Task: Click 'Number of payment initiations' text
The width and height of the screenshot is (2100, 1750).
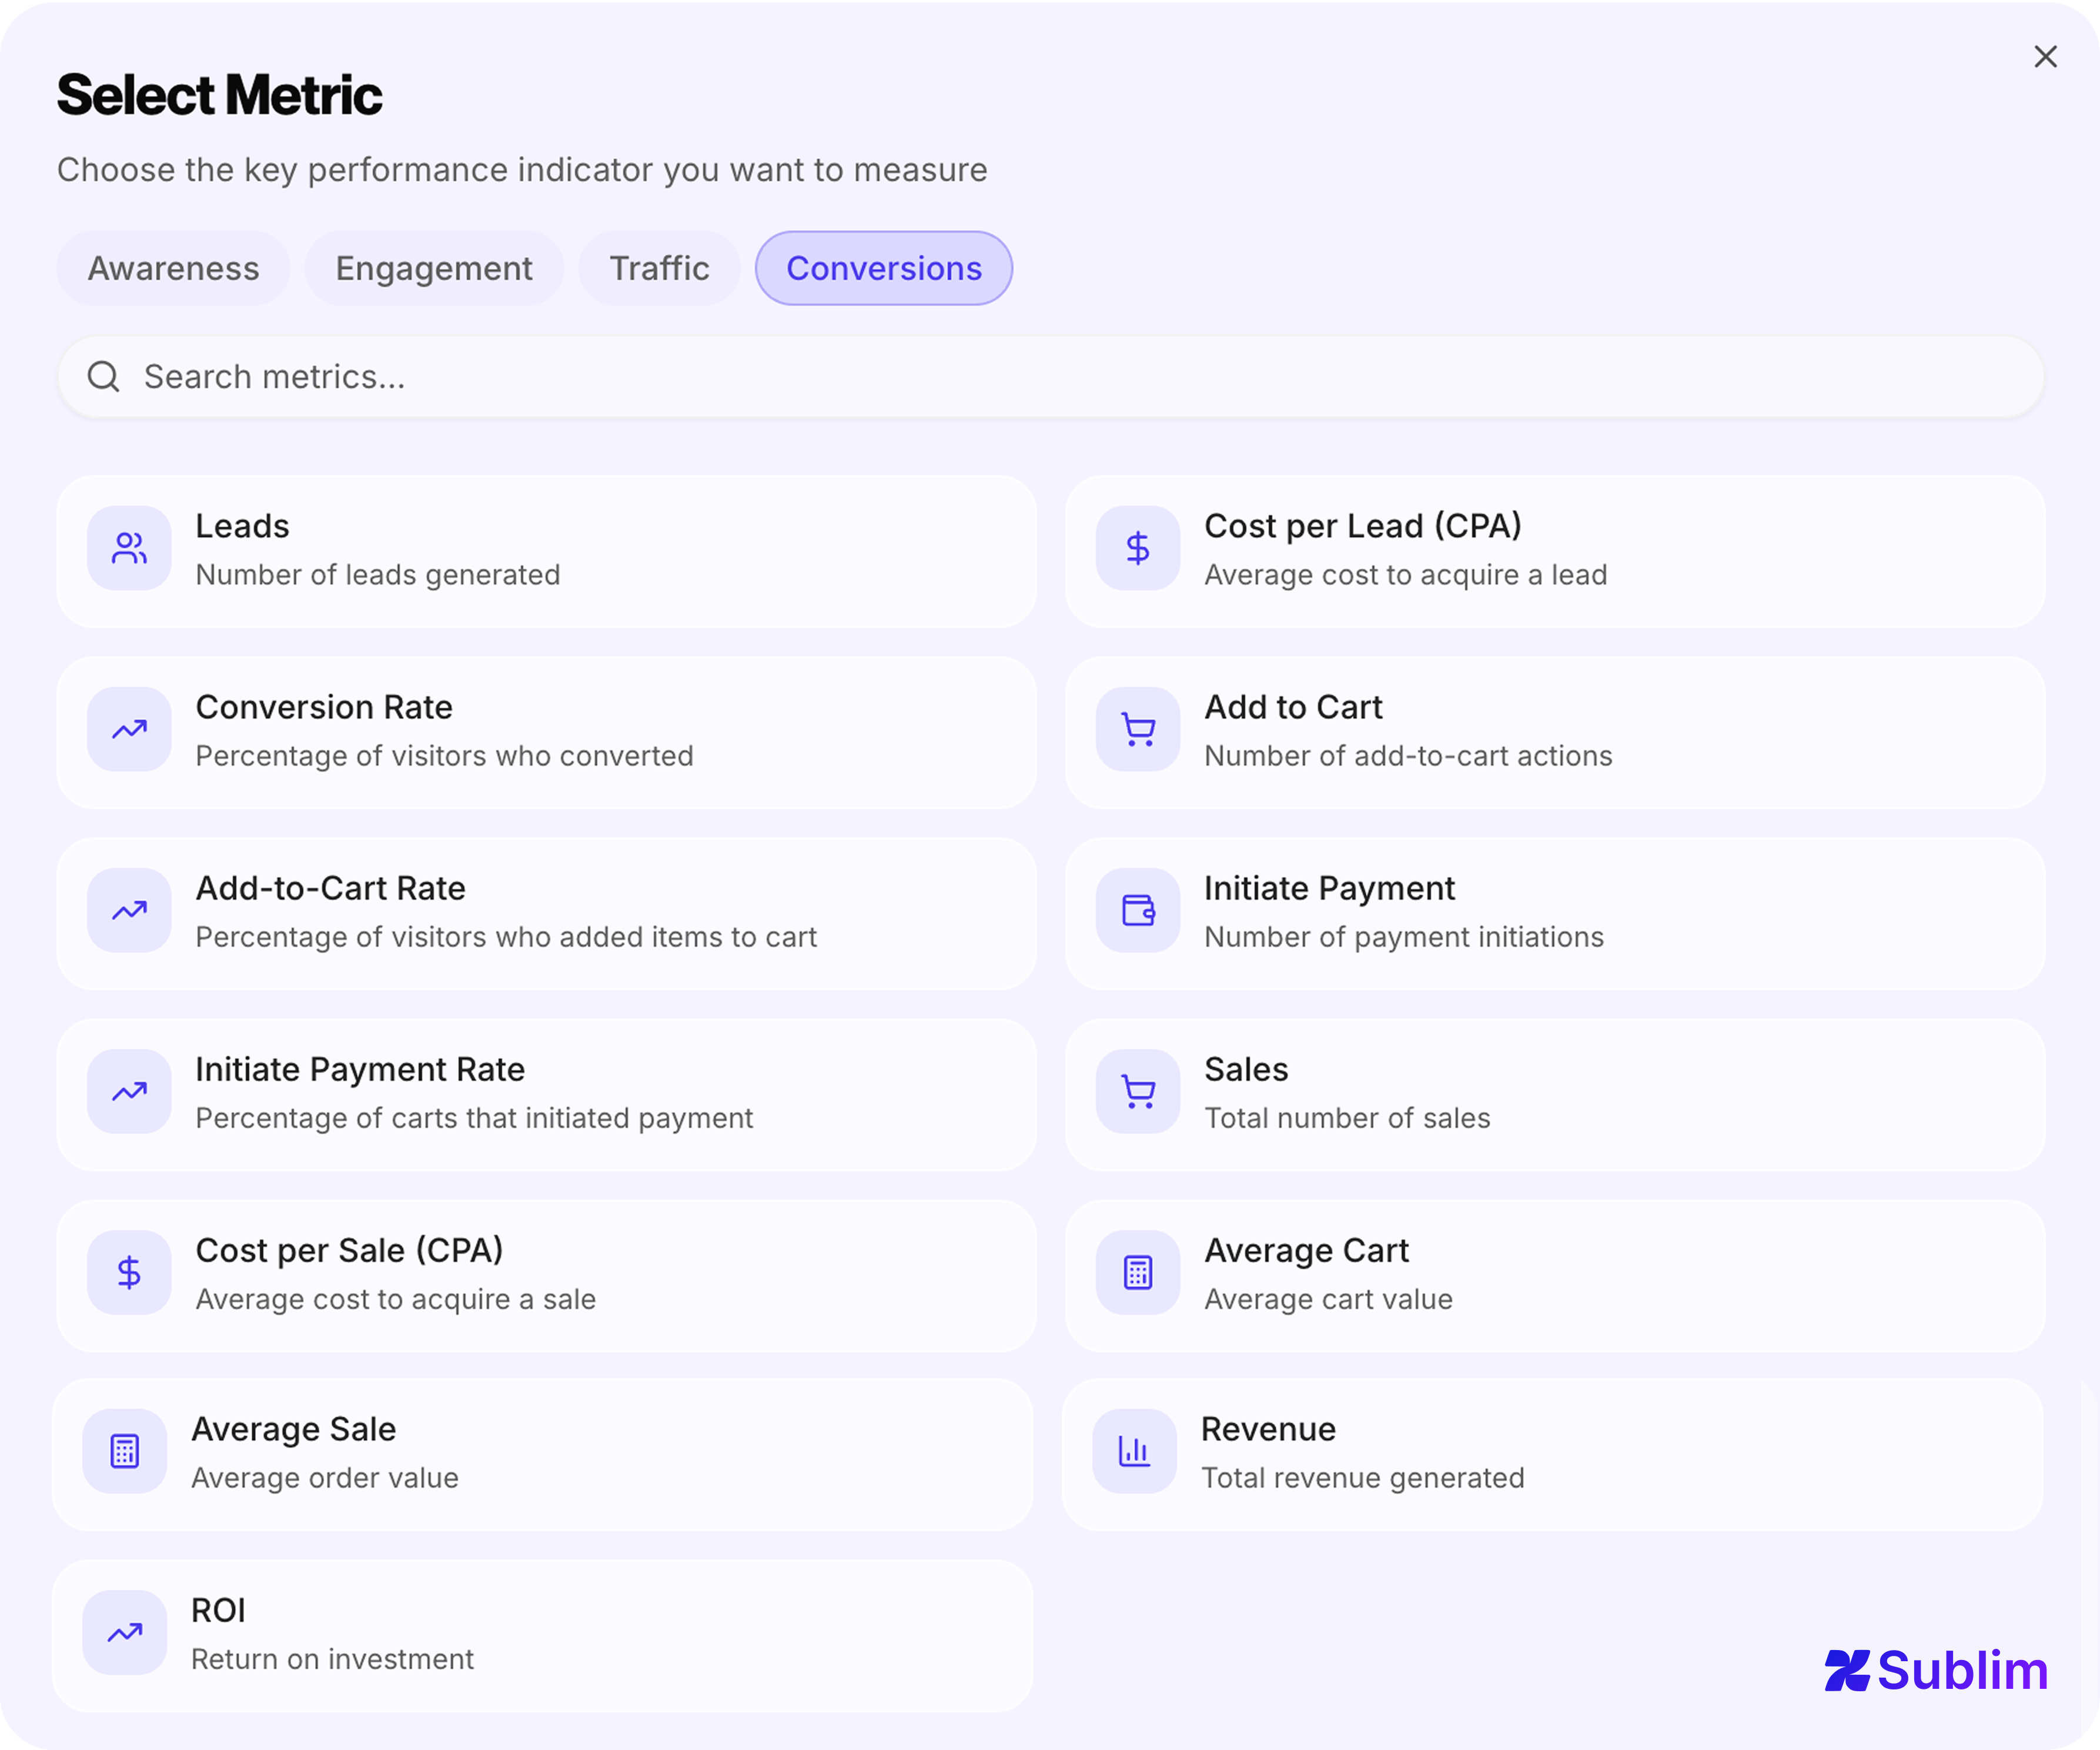Action: pyautogui.click(x=1404, y=937)
